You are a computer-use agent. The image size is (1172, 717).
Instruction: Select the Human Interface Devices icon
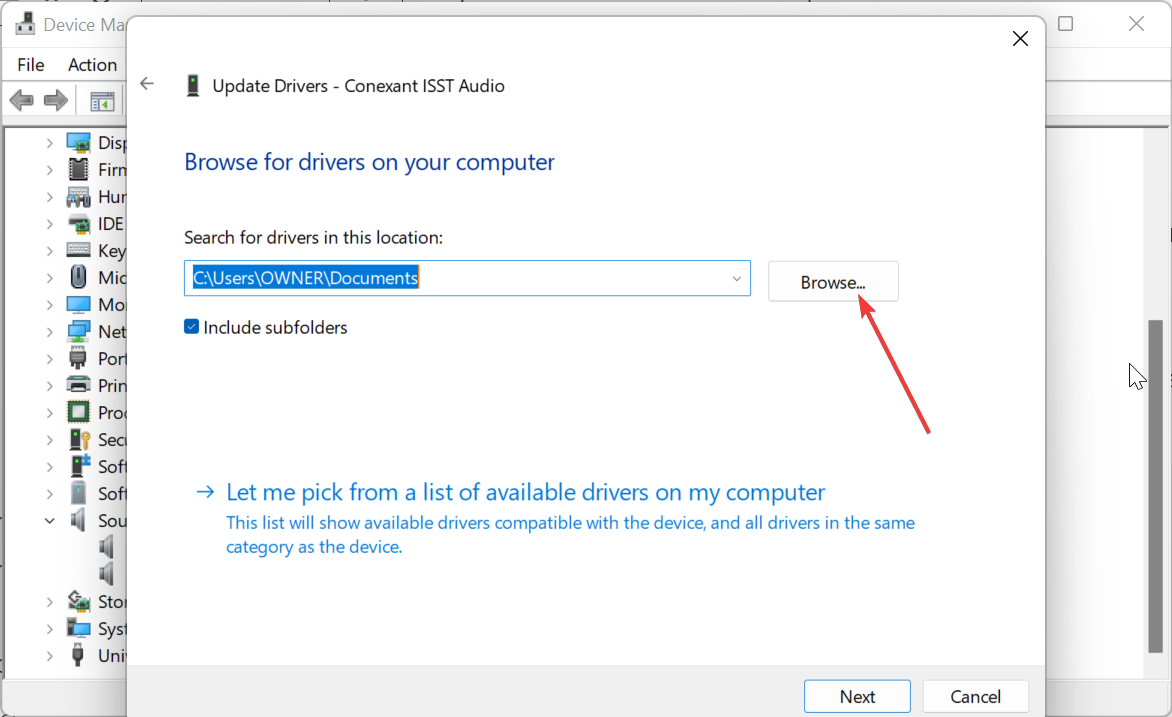pyautogui.click(x=78, y=197)
